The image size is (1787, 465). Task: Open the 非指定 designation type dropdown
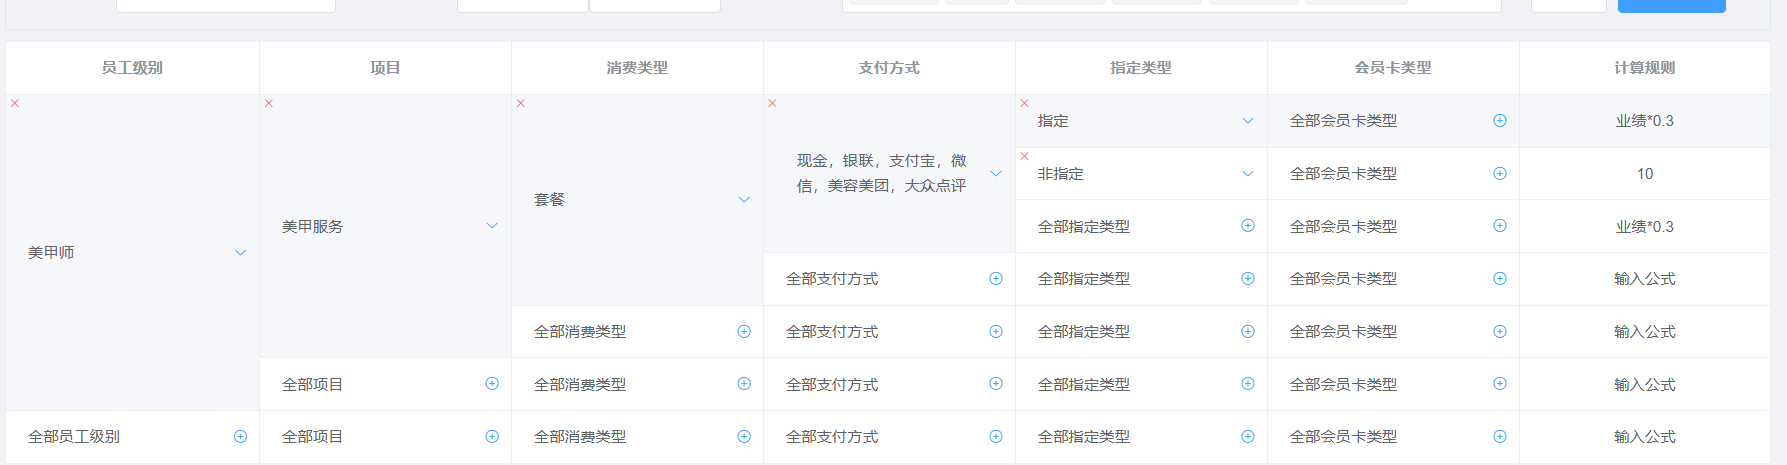click(x=1248, y=174)
